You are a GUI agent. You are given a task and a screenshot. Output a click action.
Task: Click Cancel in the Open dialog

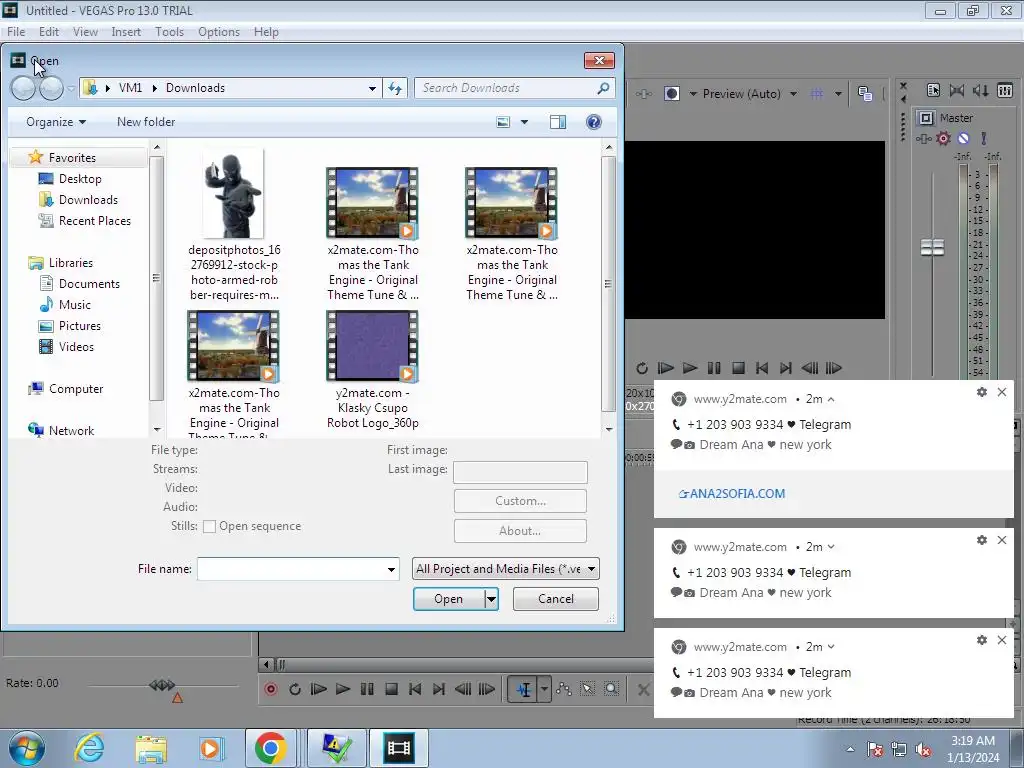click(556, 599)
